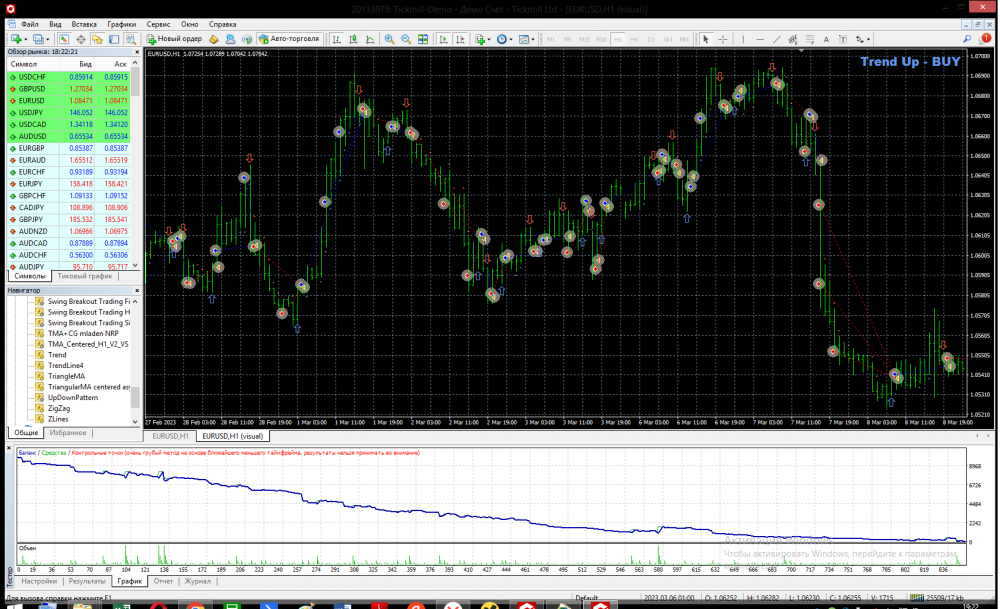Viewport: 1000px width, 609px height.
Task: Toggle the Market Watch panel
Action: (64, 39)
